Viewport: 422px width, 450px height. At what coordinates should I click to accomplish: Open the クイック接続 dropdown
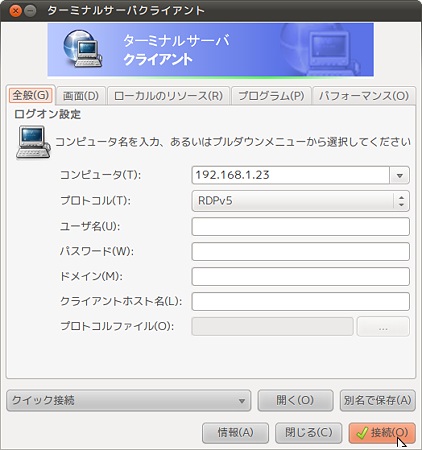(128, 400)
